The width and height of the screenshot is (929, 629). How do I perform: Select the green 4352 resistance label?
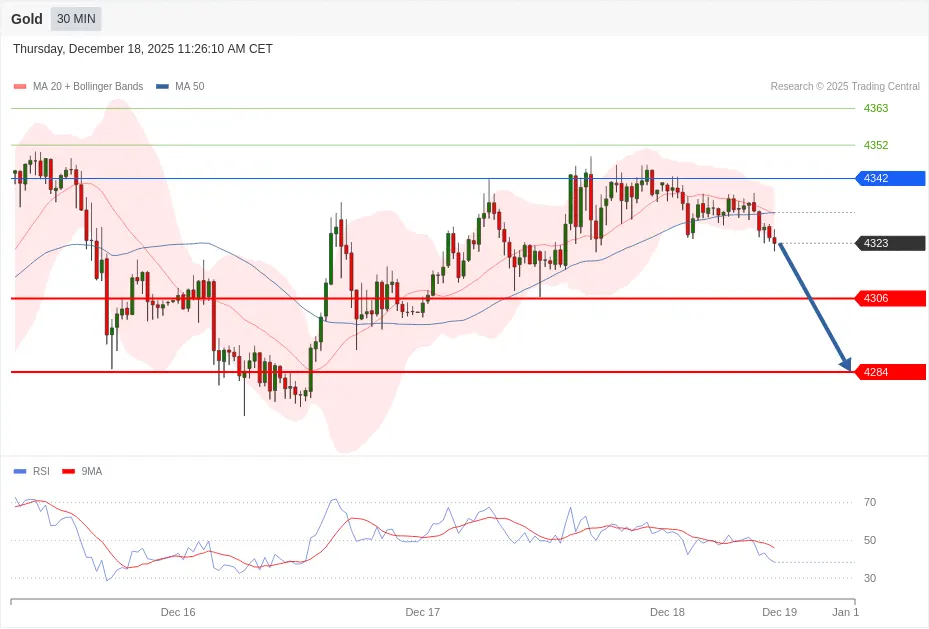point(876,145)
